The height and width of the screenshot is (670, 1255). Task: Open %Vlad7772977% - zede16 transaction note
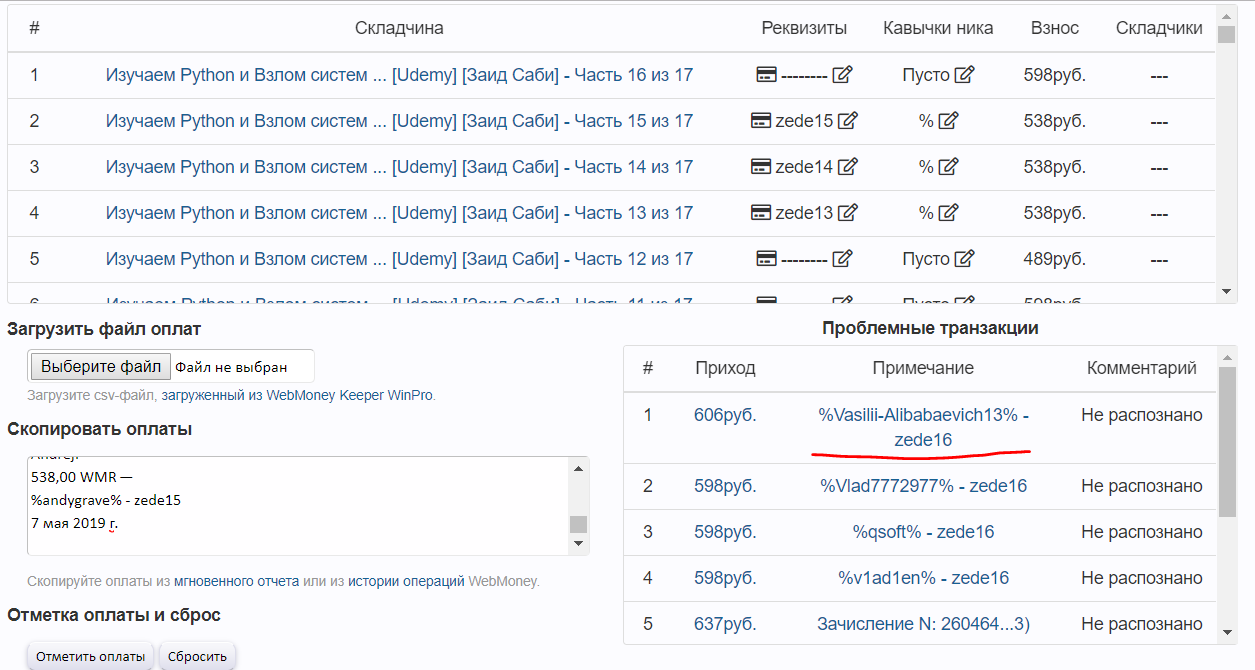923,486
